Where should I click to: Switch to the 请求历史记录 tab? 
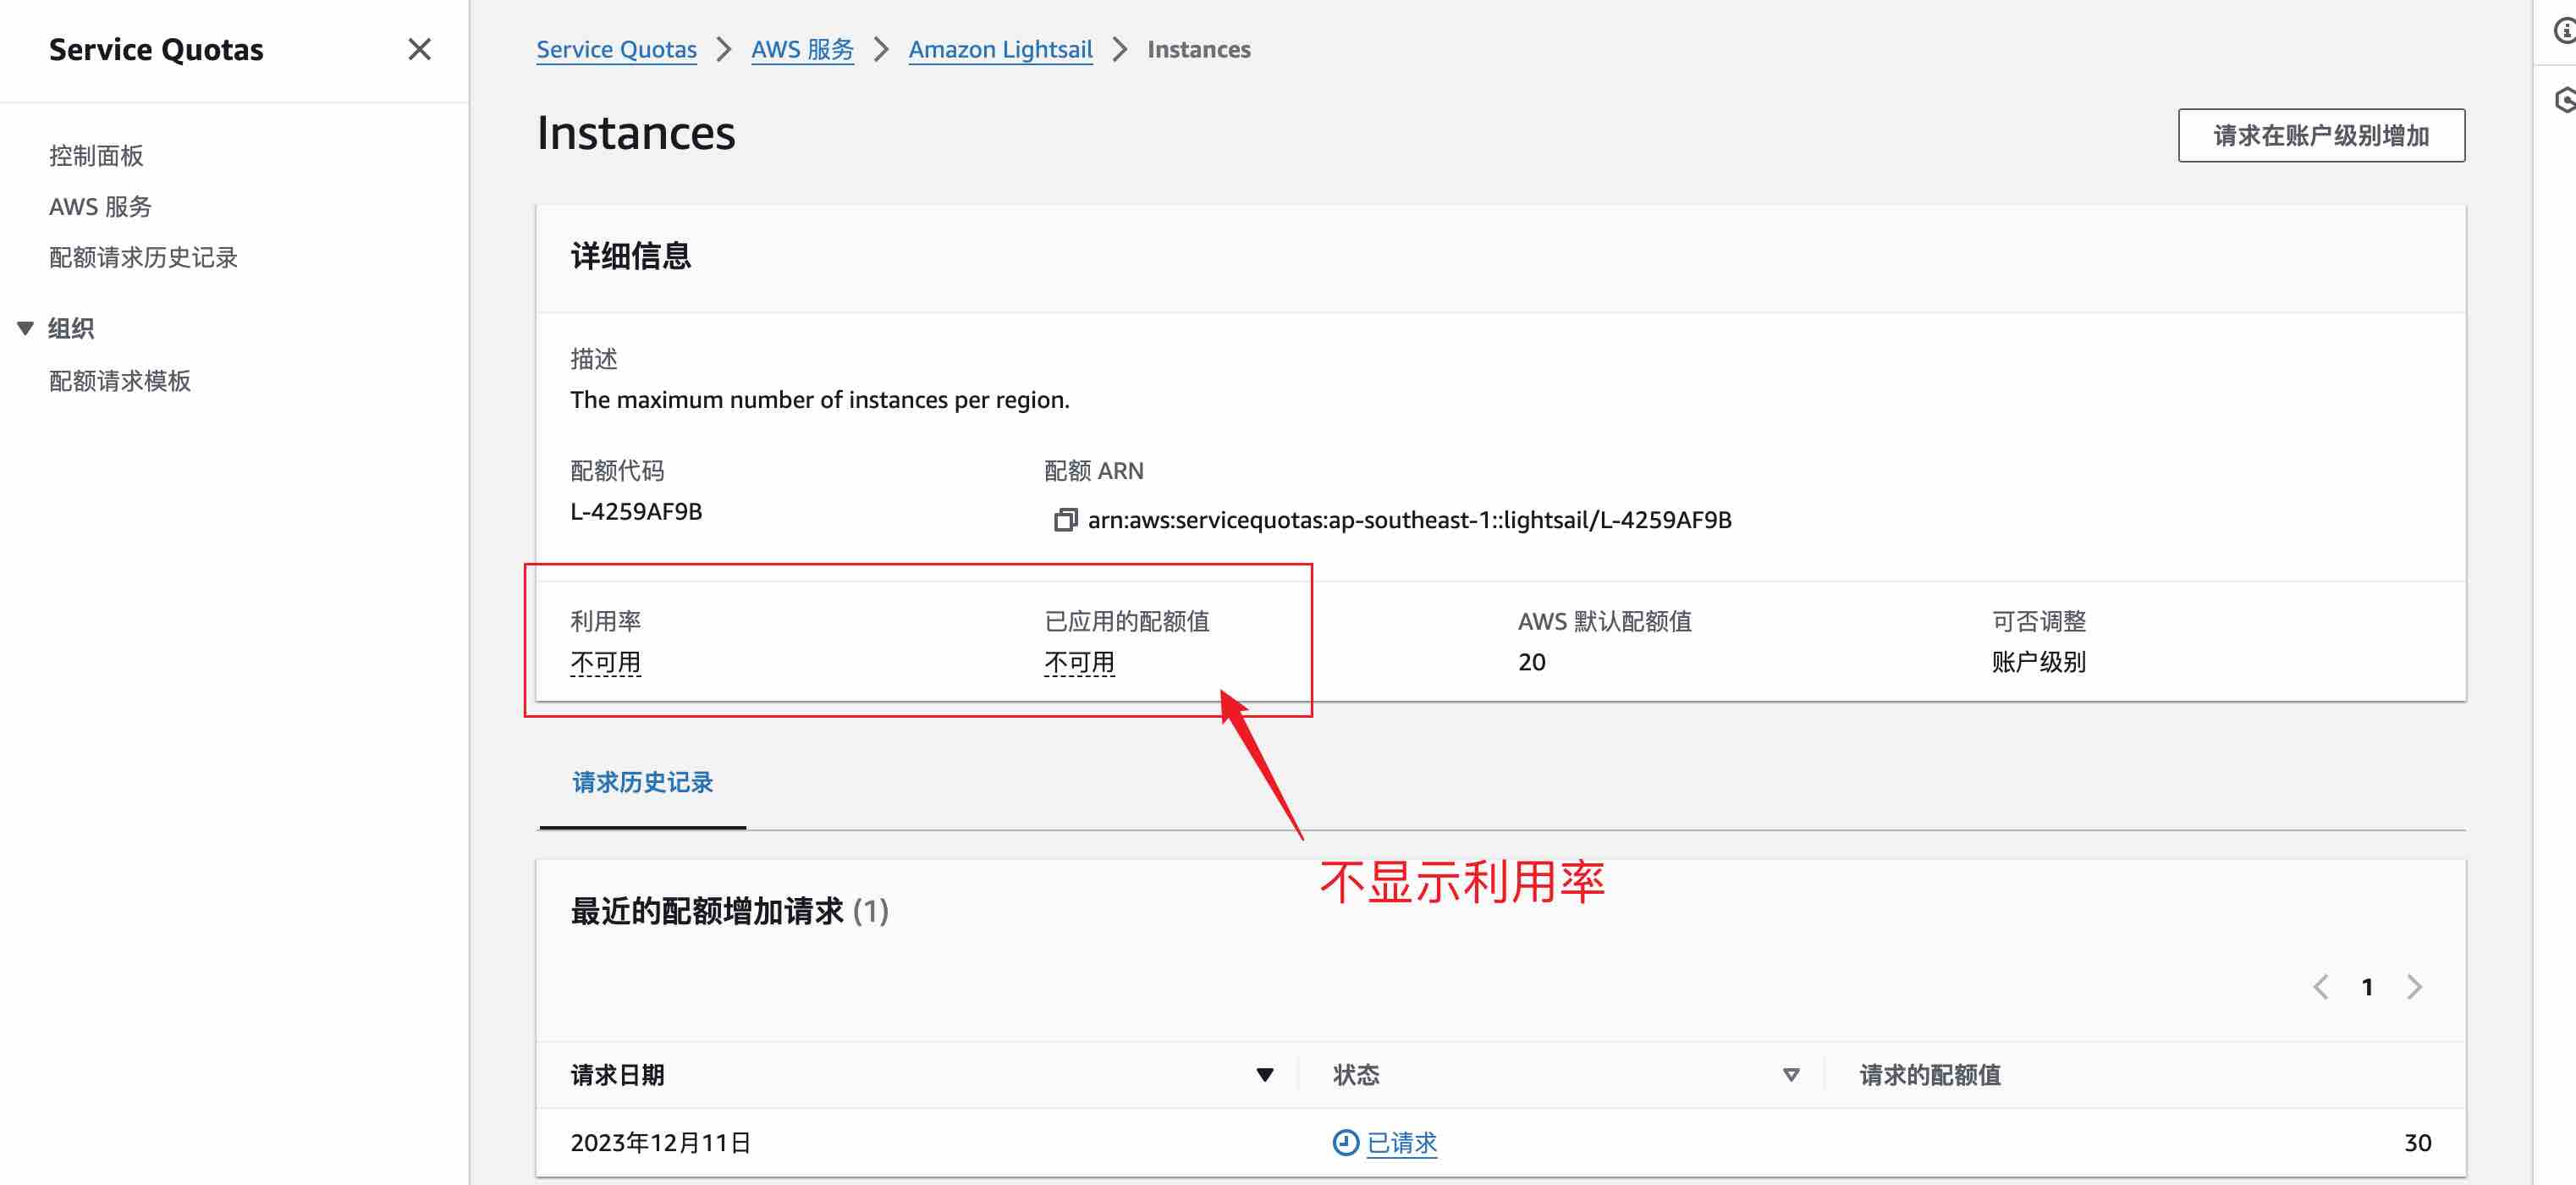(x=642, y=782)
